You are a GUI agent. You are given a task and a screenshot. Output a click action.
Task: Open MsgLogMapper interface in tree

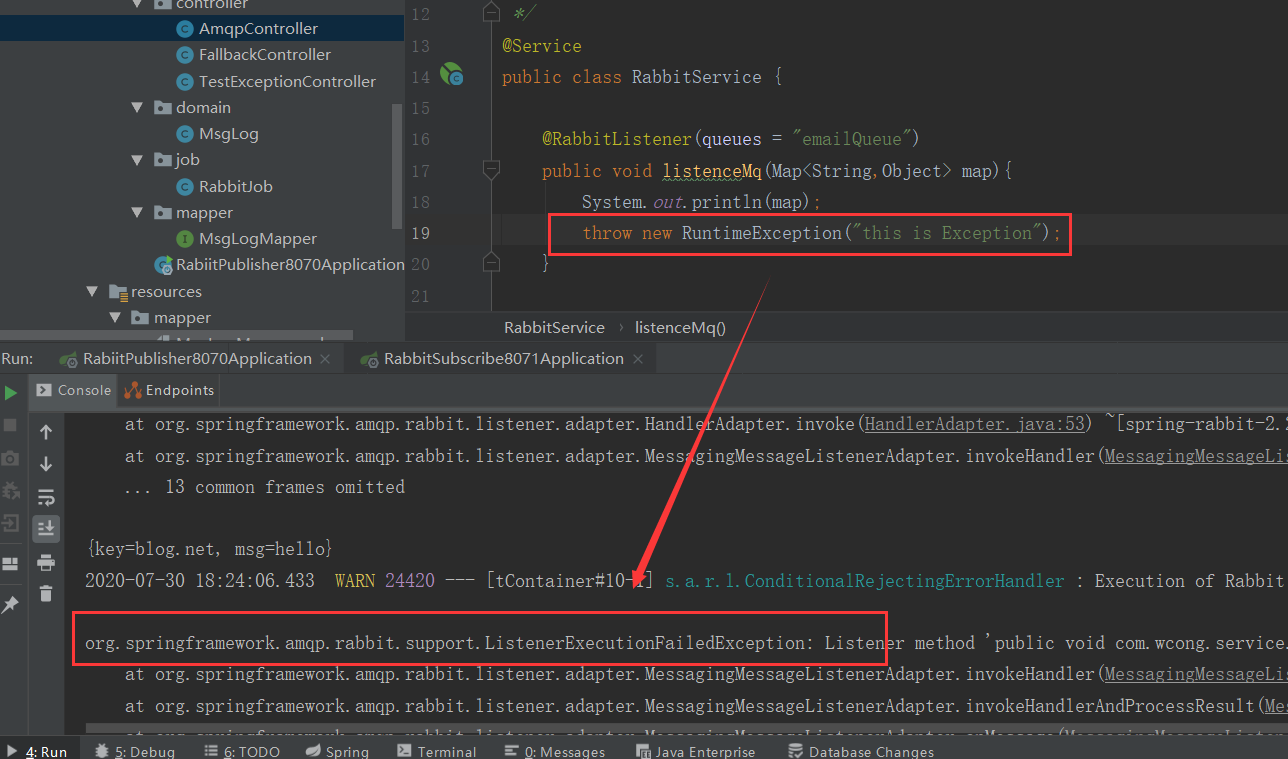point(257,239)
